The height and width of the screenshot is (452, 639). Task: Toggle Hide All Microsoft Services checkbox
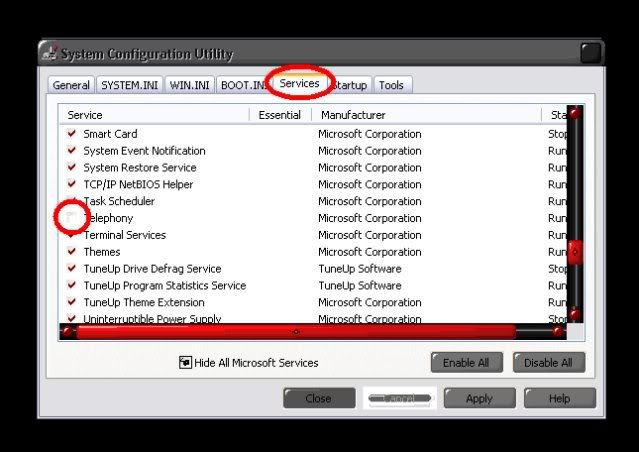pos(185,363)
